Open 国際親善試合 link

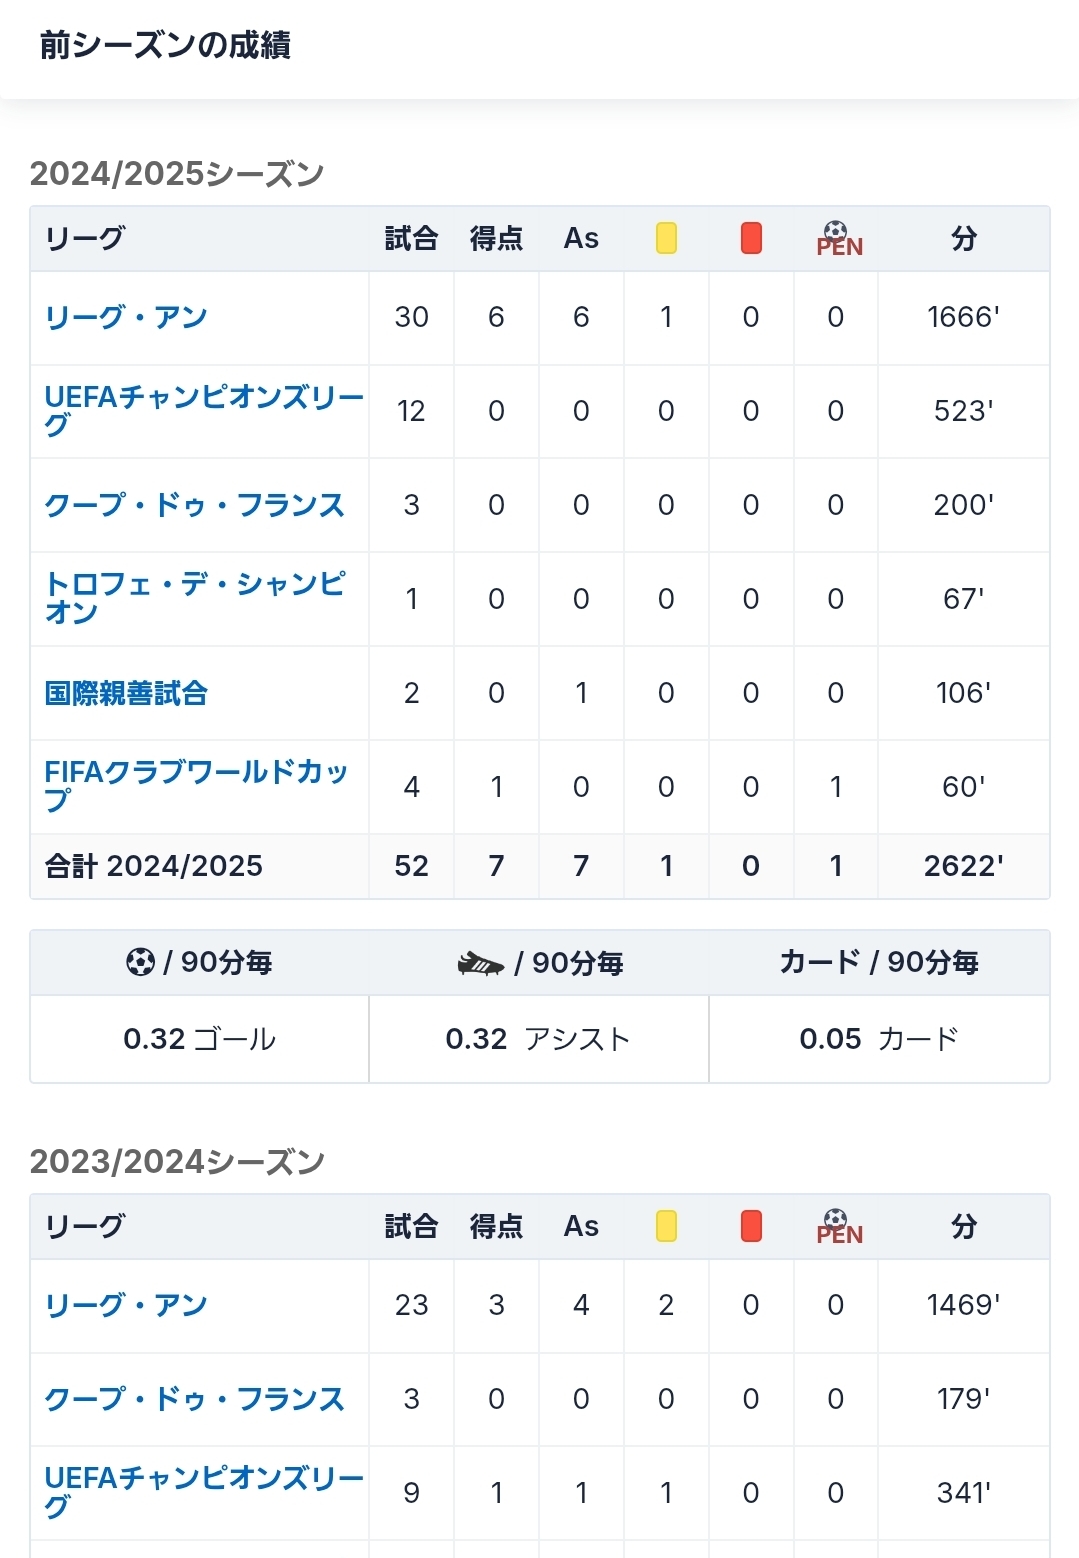(126, 693)
